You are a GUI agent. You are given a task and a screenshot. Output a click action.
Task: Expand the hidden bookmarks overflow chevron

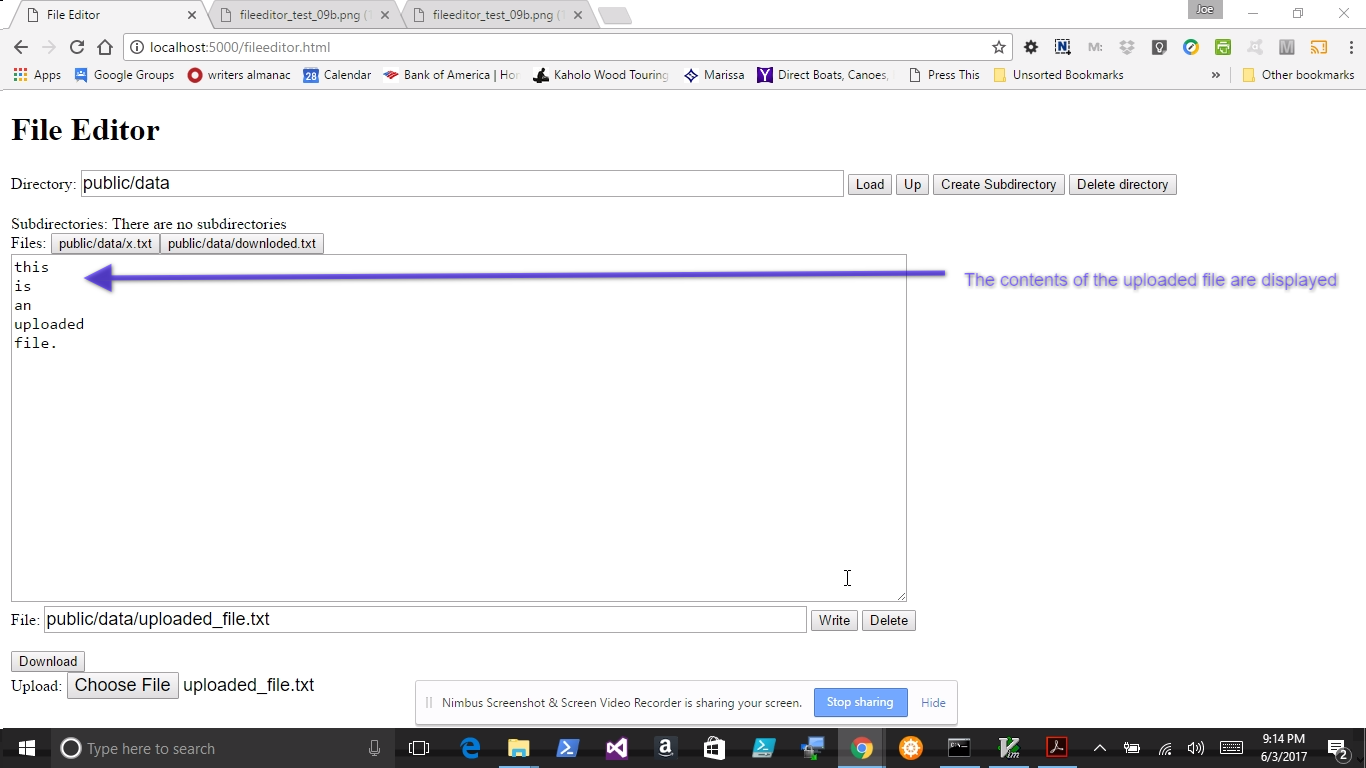1216,75
